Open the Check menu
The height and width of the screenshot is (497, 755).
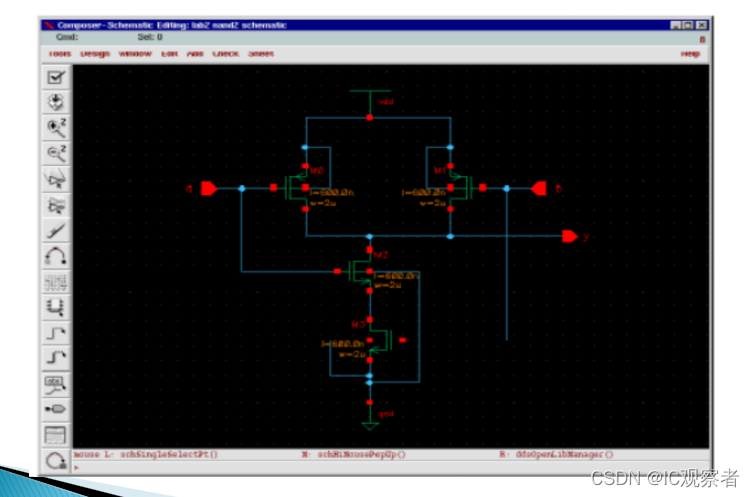pos(225,53)
